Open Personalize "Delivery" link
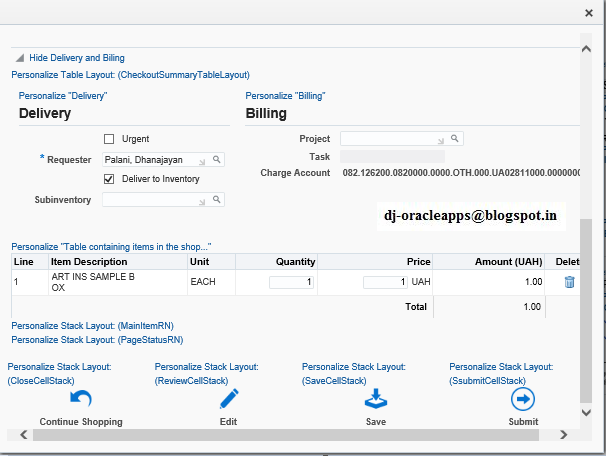 click(x=63, y=95)
